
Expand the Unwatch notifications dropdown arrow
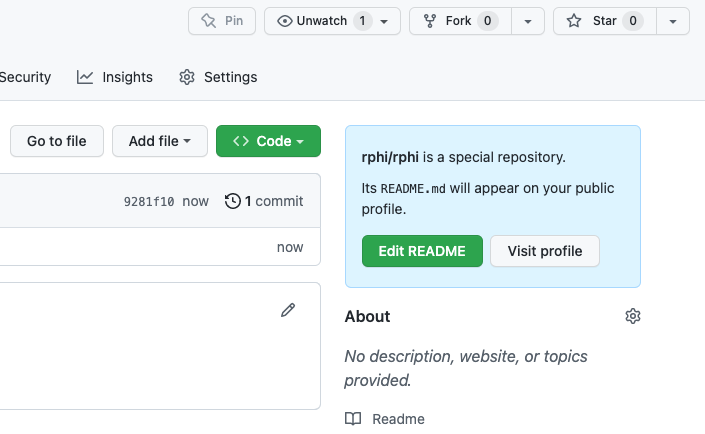pos(384,21)
